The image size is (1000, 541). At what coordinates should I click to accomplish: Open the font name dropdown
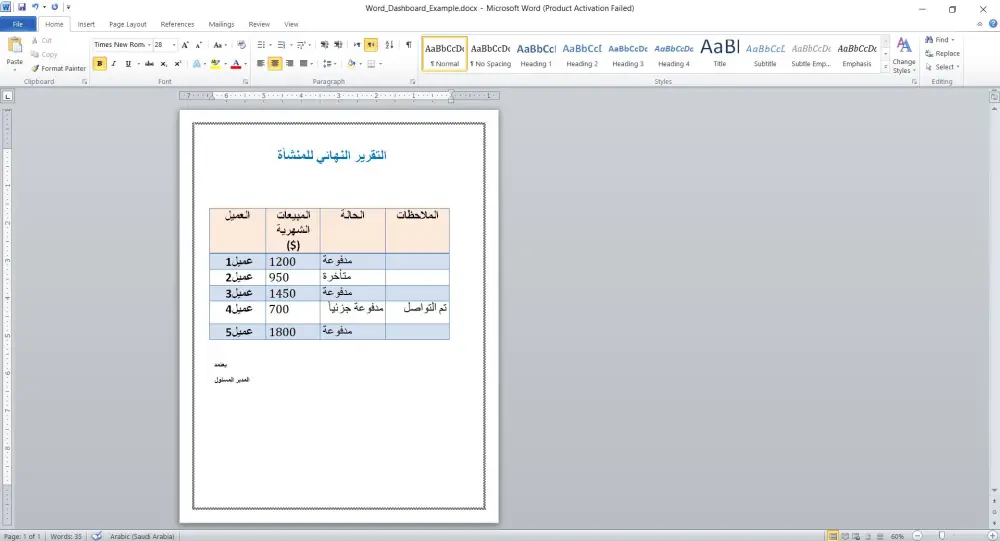(x=149, y=45)
